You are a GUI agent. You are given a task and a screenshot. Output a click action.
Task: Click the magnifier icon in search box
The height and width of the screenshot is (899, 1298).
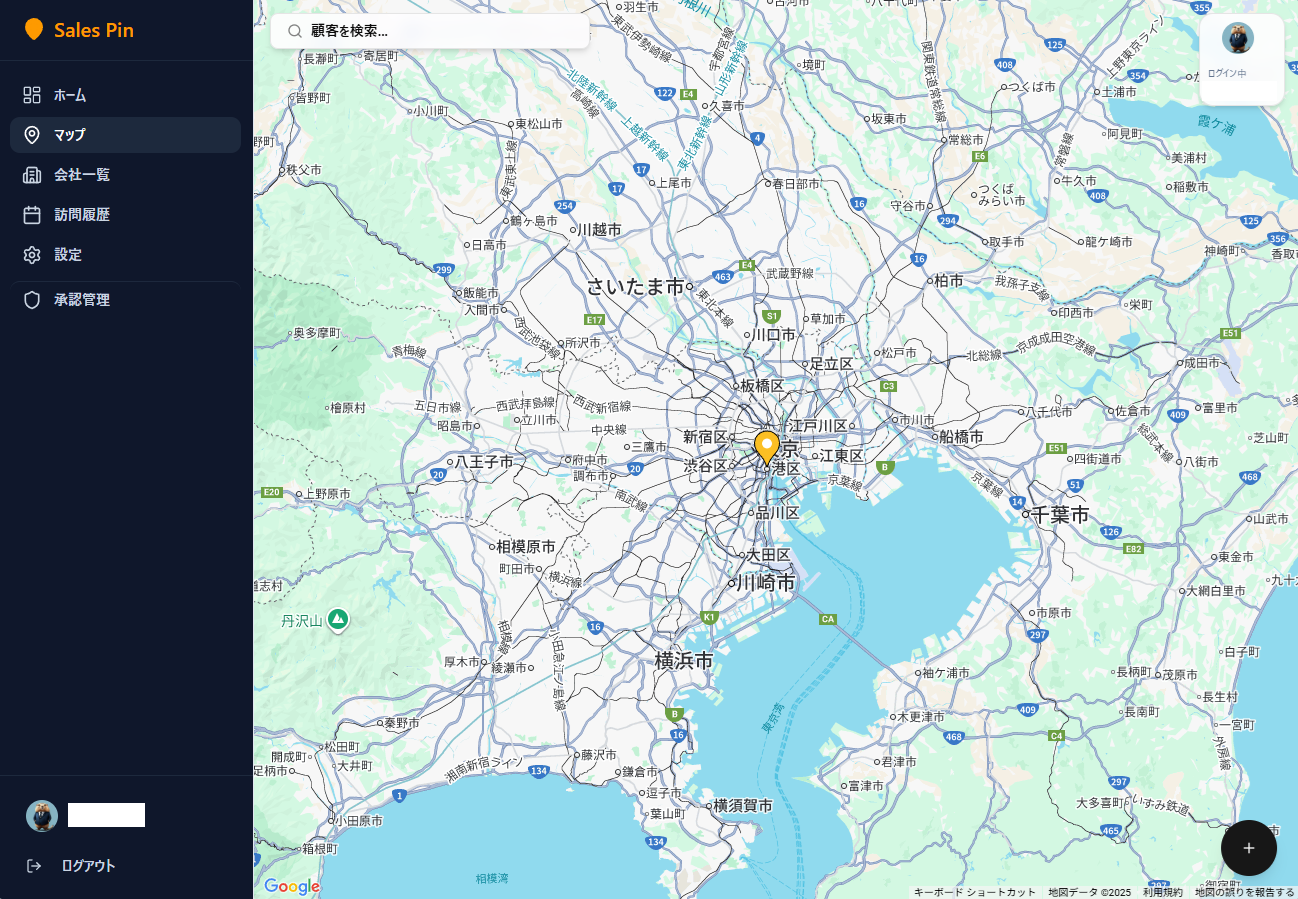(295, 31)
